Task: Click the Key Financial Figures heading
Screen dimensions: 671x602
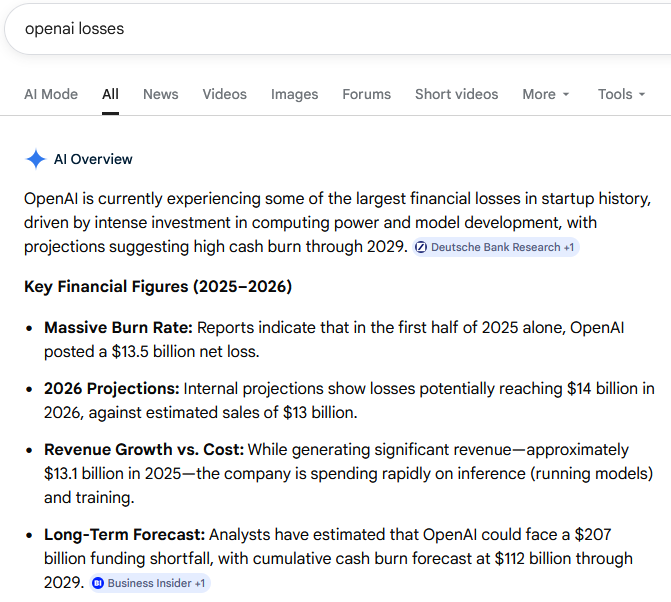Action: [x=158, y=286]
